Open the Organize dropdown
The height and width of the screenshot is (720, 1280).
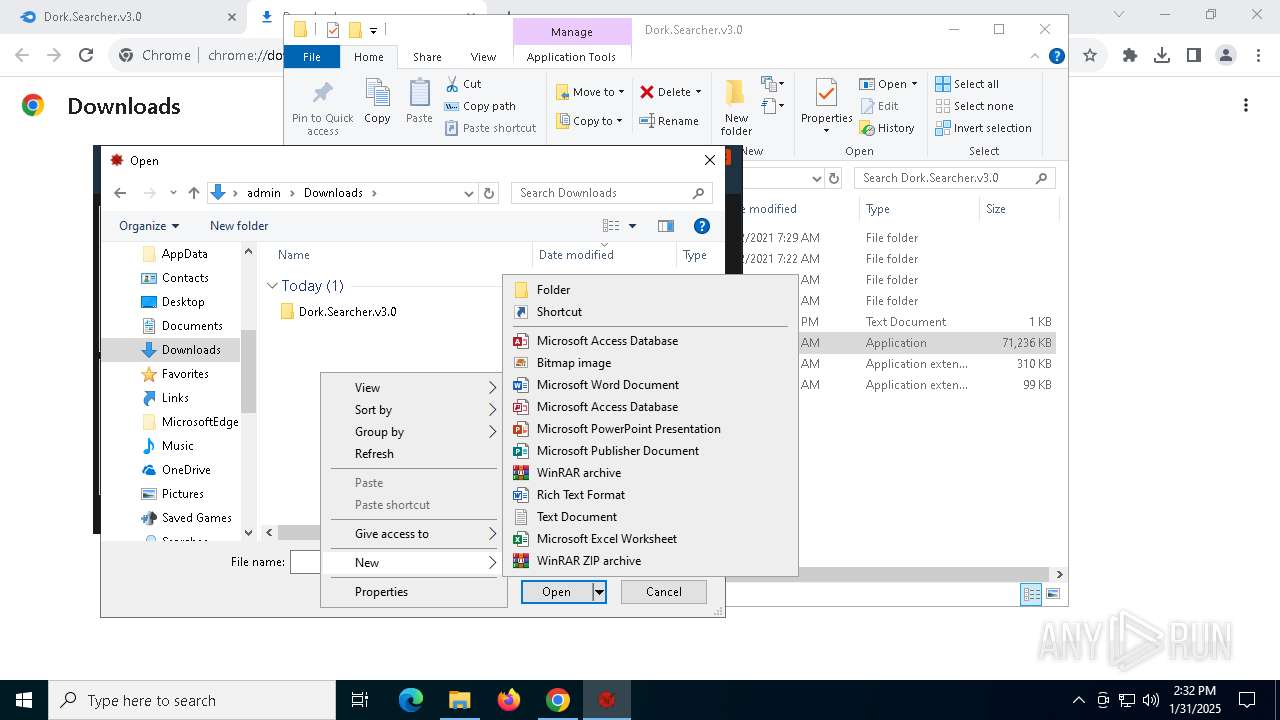click(149, 226)
